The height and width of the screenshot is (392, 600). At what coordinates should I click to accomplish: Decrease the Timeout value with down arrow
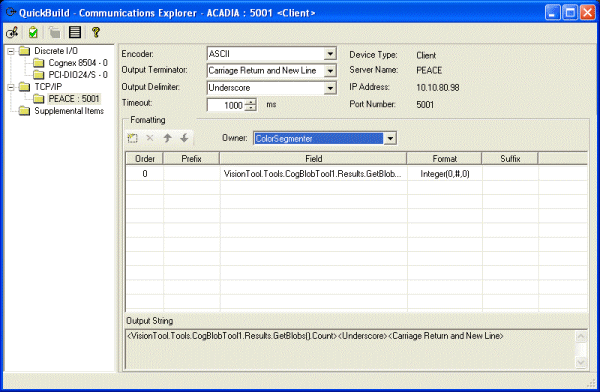251,108
